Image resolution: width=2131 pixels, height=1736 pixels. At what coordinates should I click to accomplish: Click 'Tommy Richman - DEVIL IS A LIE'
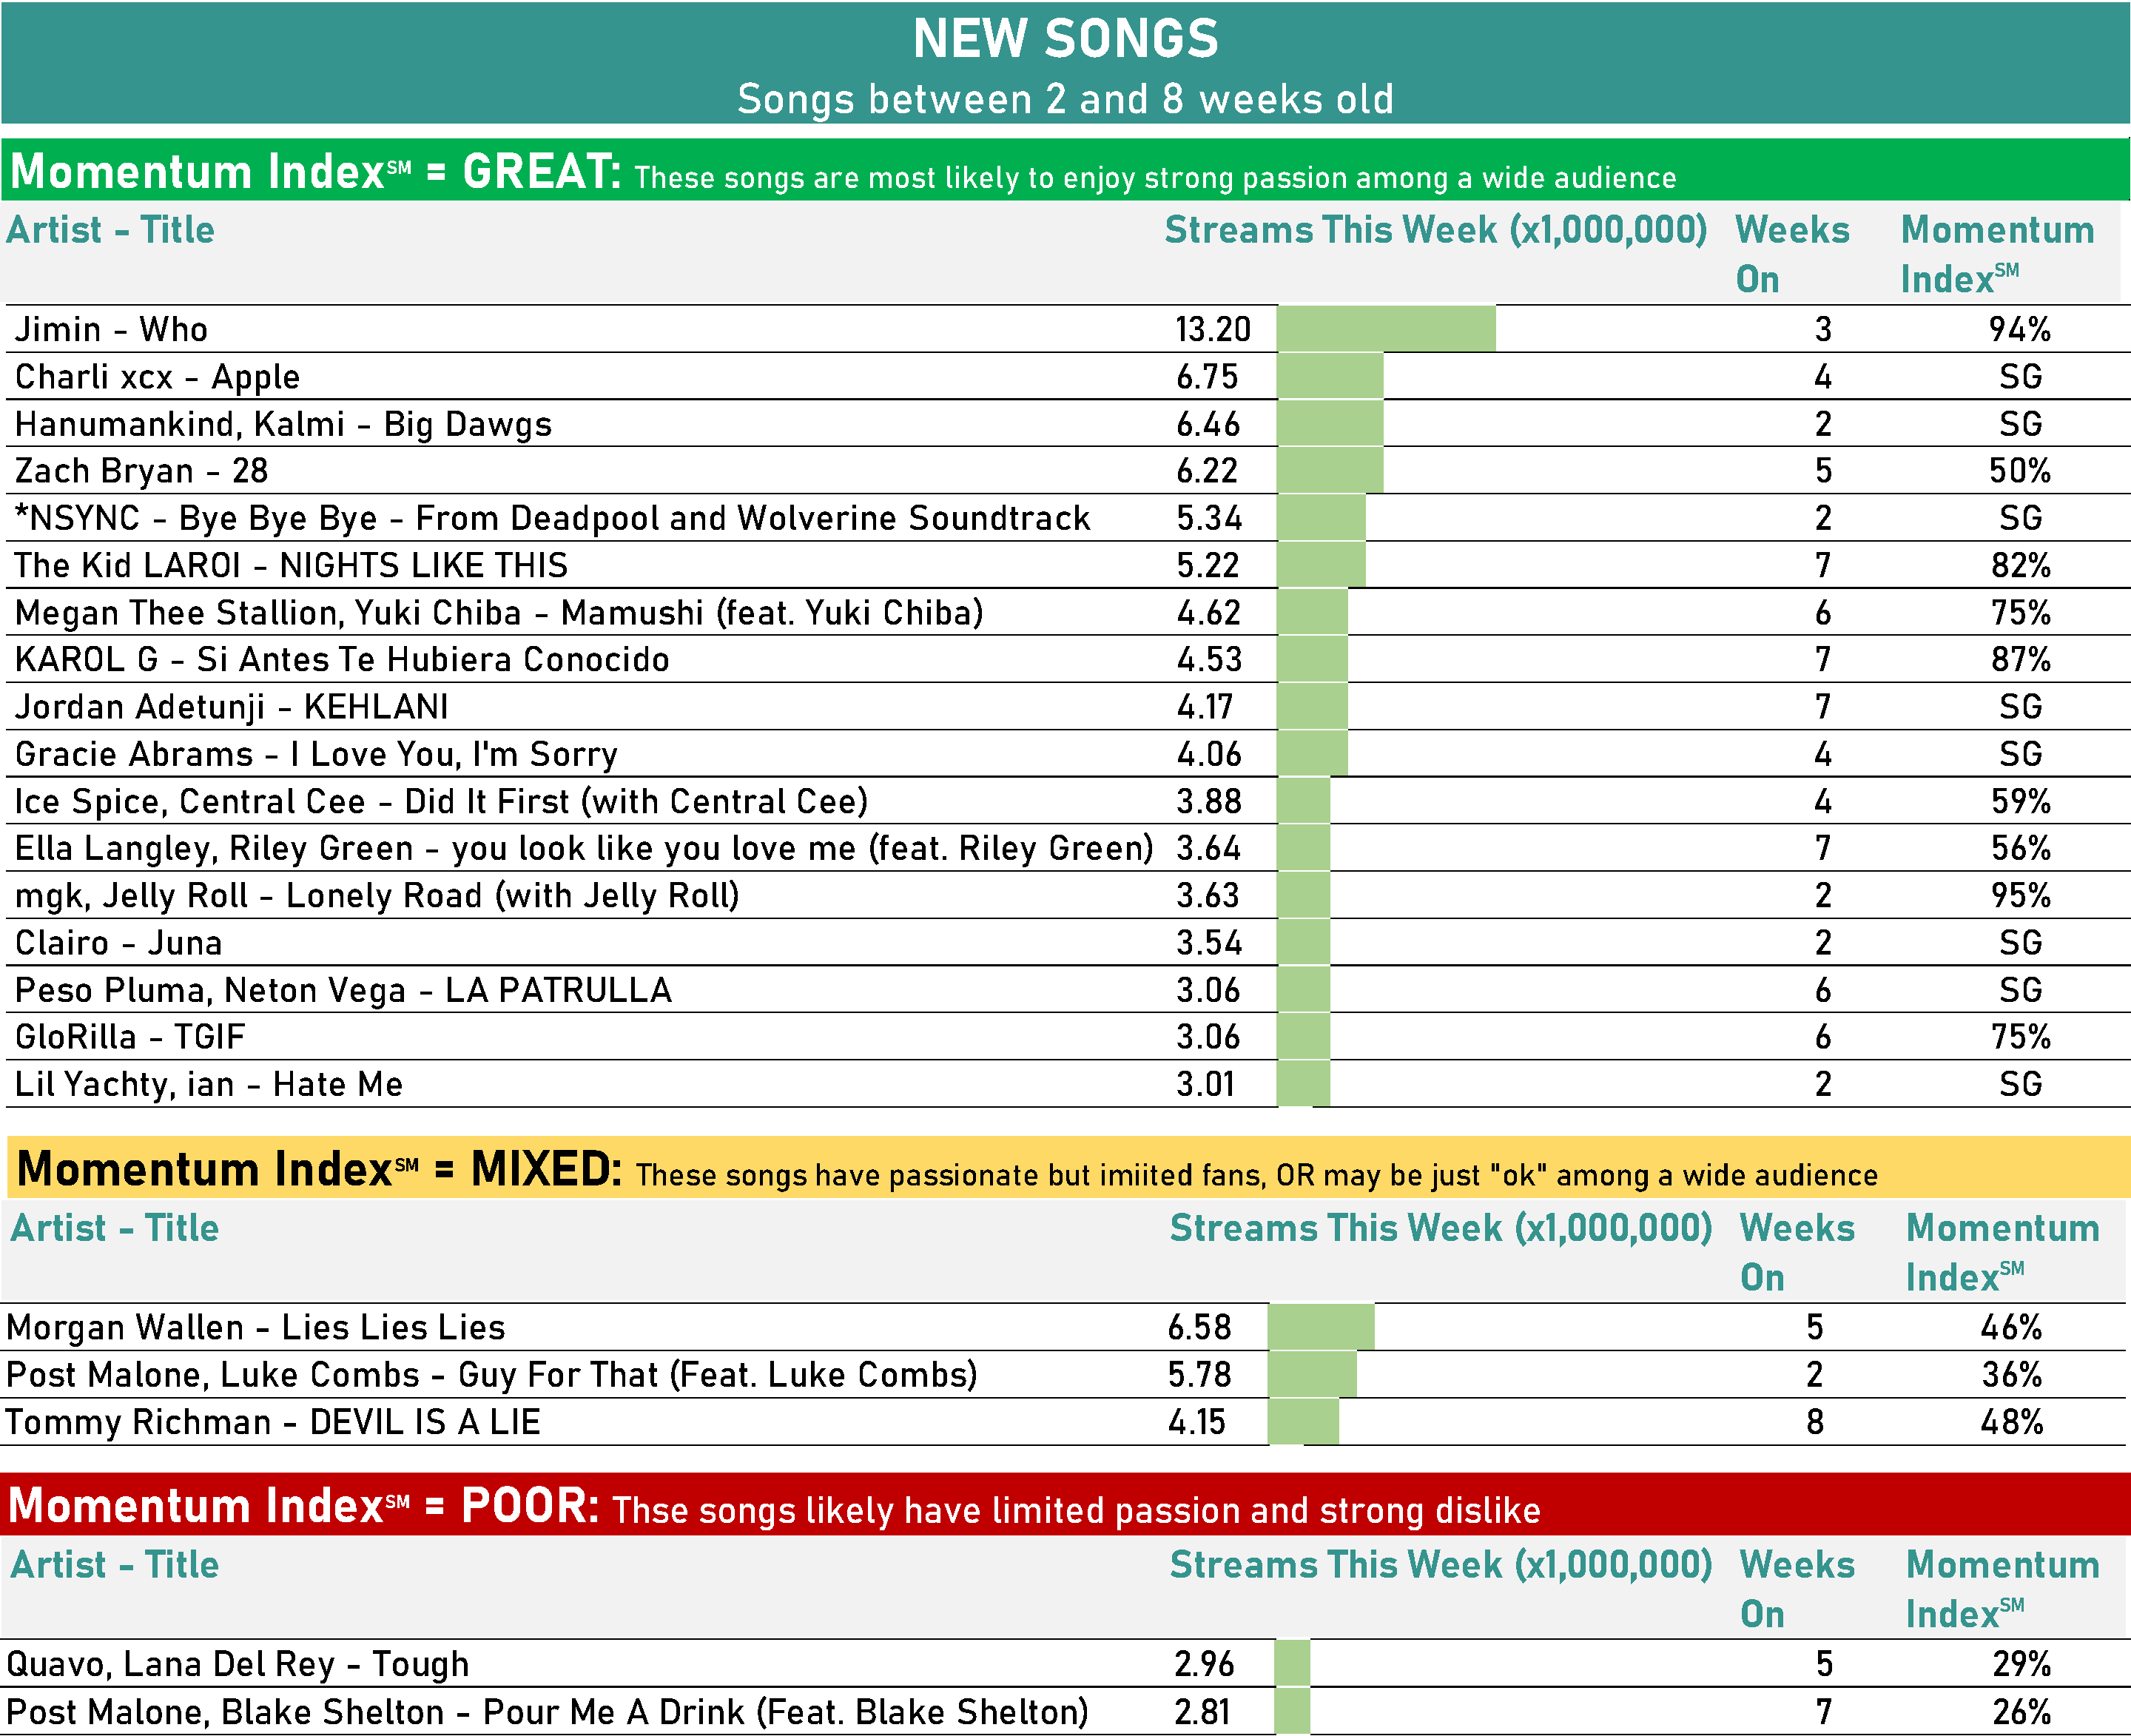pos(273,1422)
